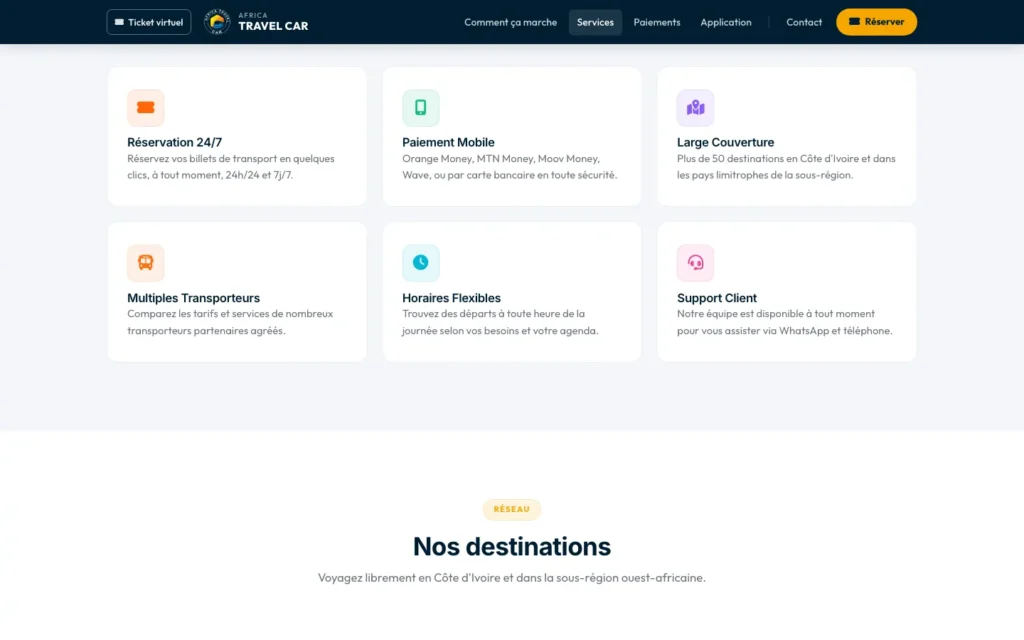Click the RÉSEAU badge label
The height and width of the screenshot is (640, 1024).
(512, 509)
